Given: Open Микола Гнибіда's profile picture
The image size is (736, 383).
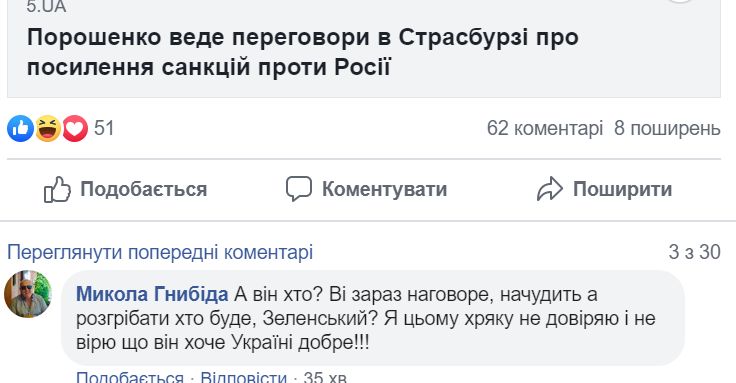Looking at the screenshot, I should tap(28, 294).
